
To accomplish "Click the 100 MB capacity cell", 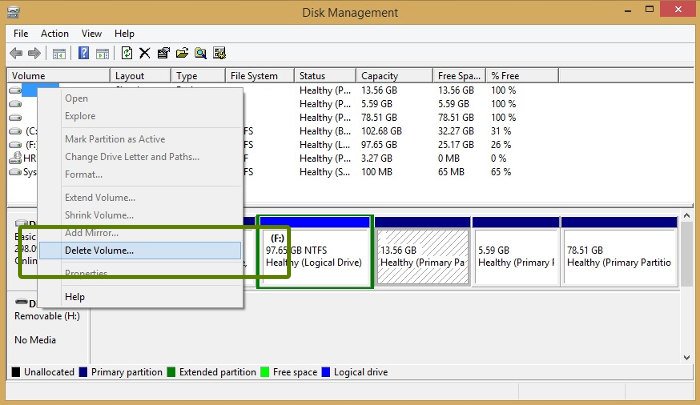I will click(x=377, y=172).
